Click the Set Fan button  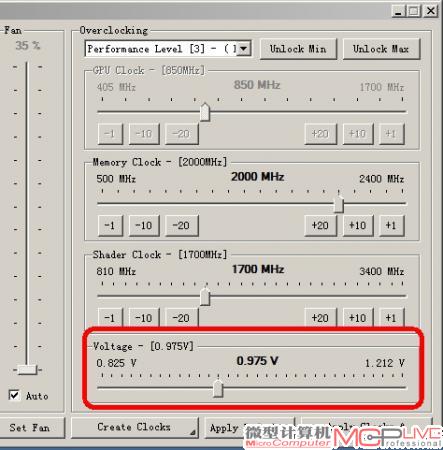pyautogui.click(x=30, y=428)
